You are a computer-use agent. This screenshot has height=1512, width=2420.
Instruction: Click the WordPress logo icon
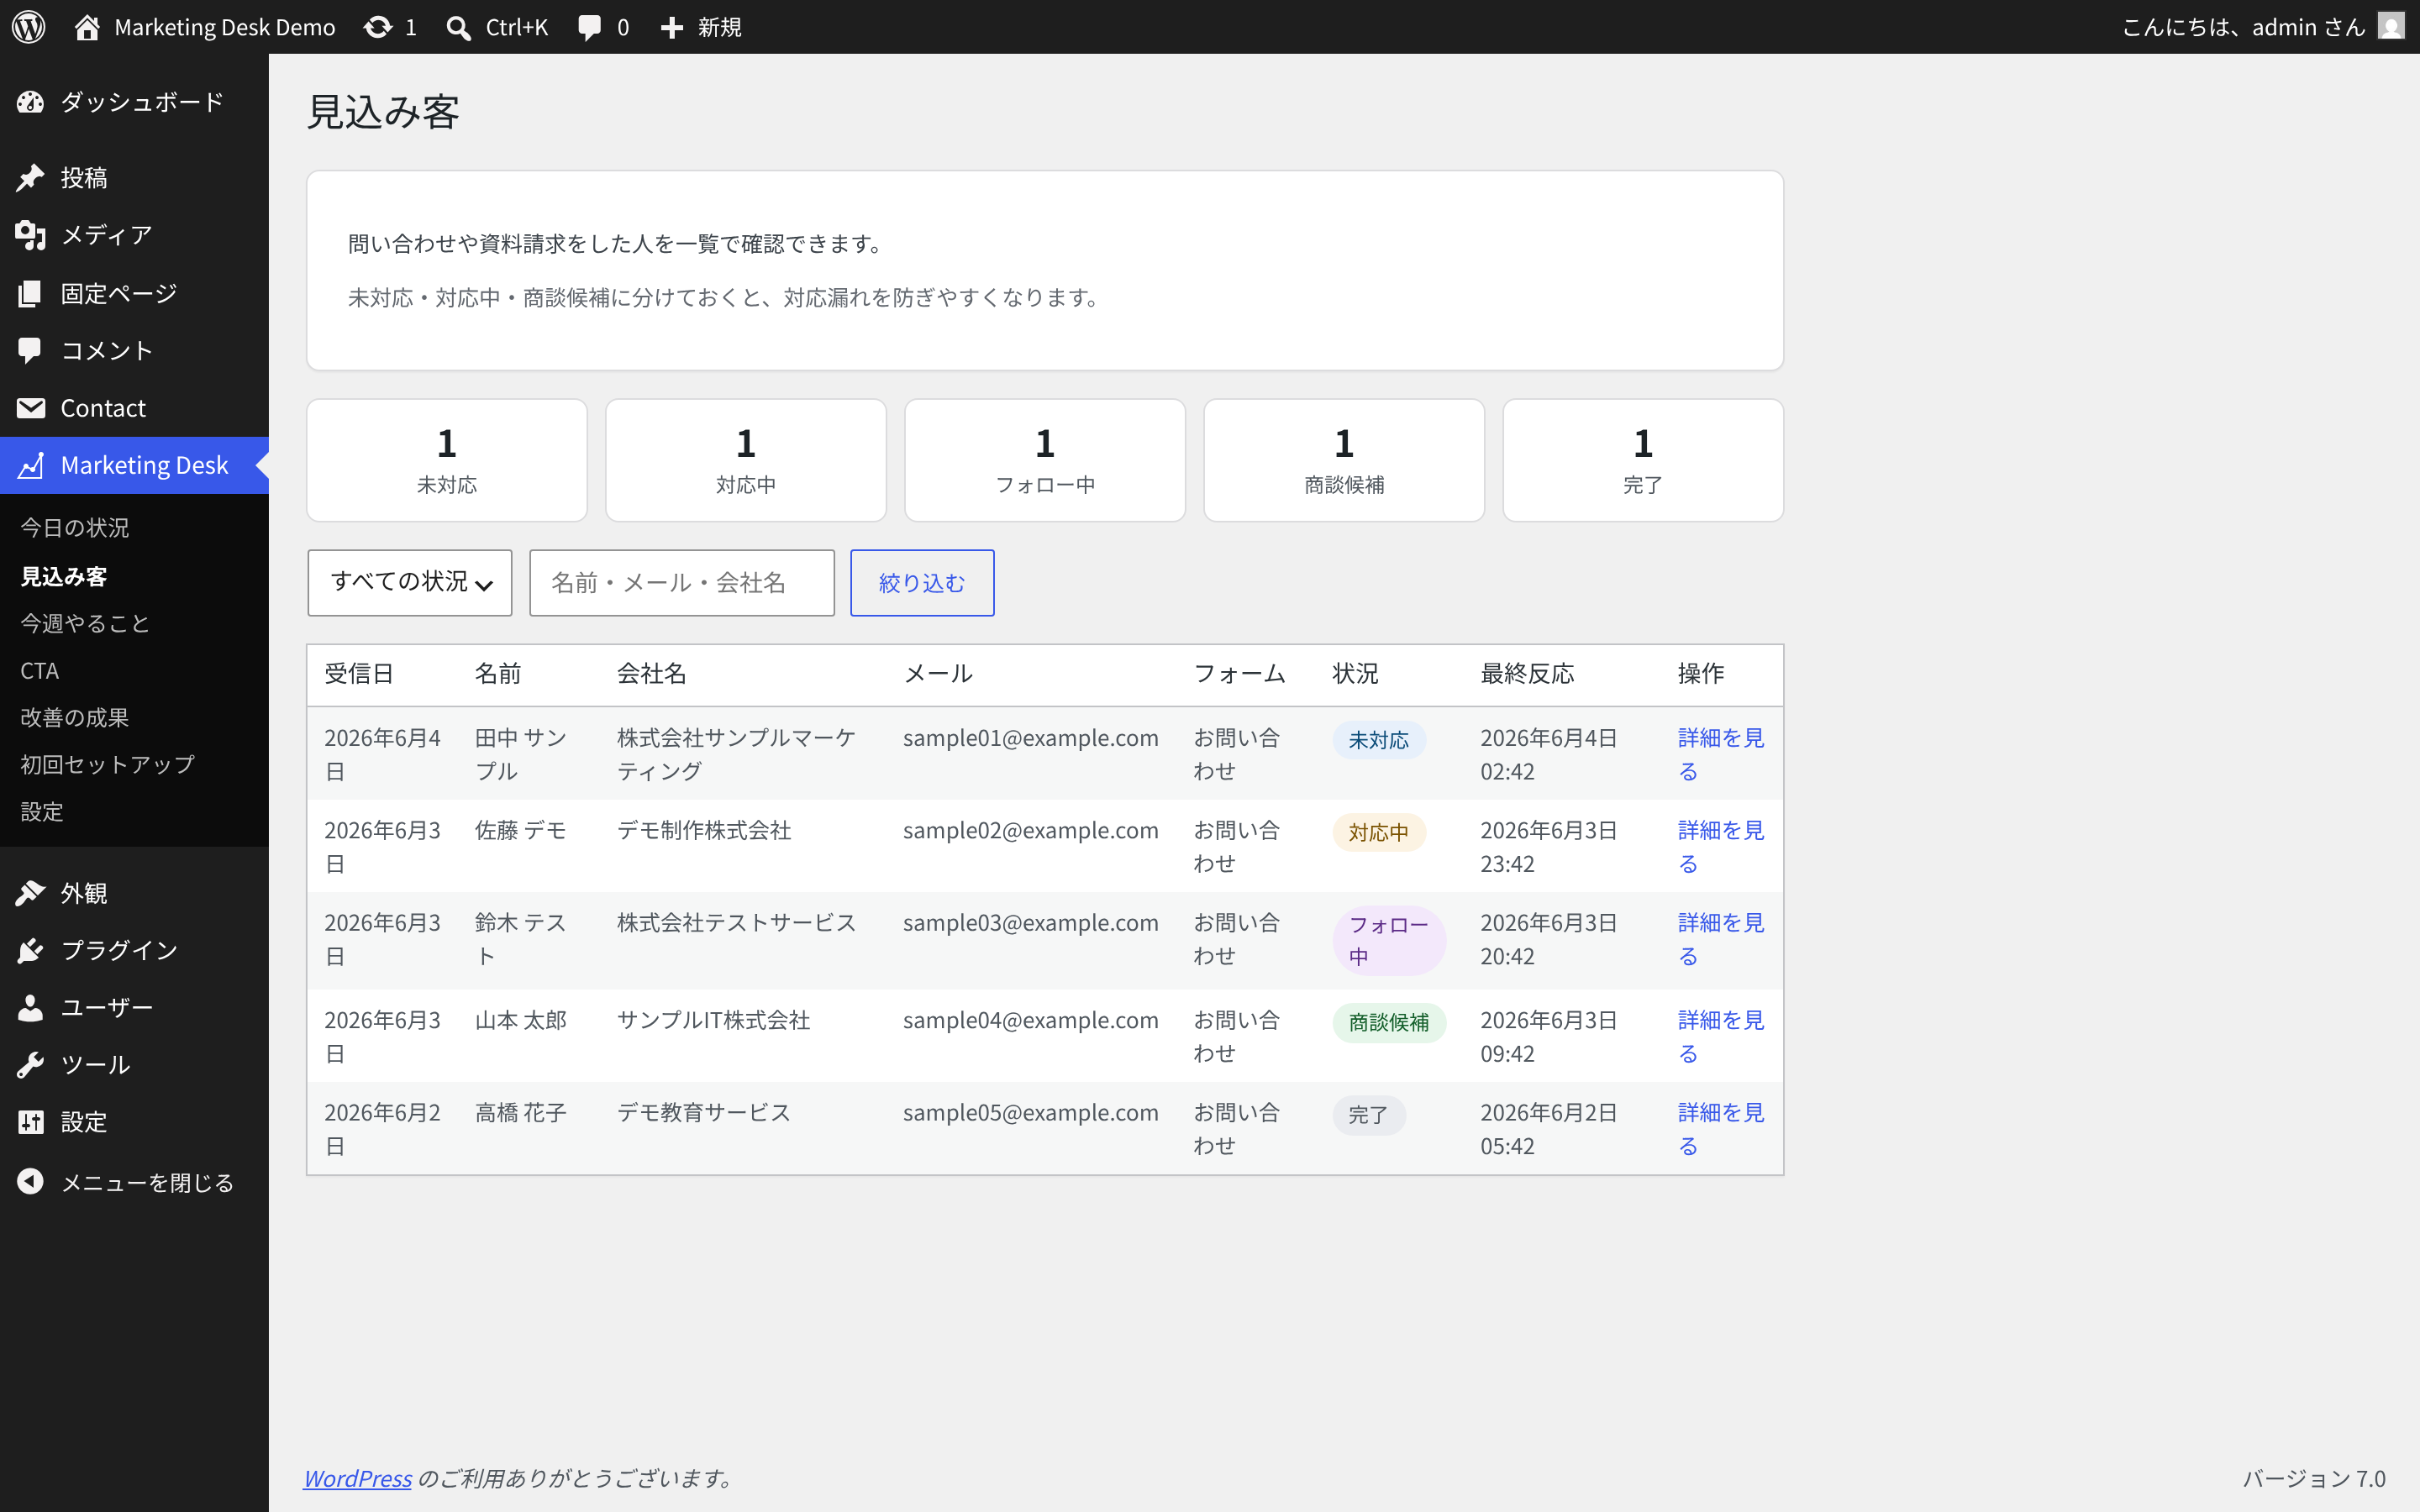[x=29, y=27]
